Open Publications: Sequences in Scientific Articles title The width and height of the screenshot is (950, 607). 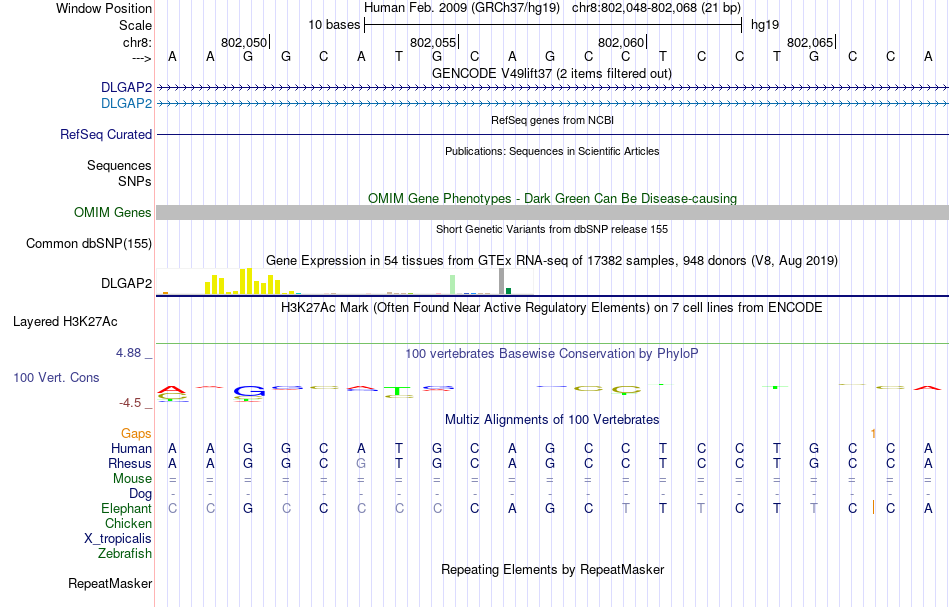pyautogui.click(x=552, y=151)
